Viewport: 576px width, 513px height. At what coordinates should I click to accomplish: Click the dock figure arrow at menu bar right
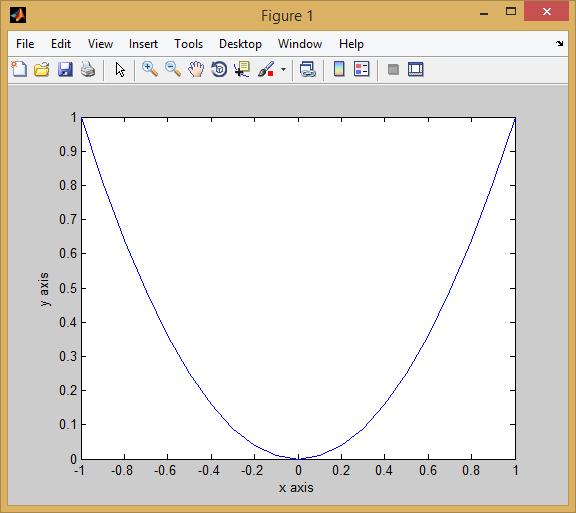(x=559, y=43)
